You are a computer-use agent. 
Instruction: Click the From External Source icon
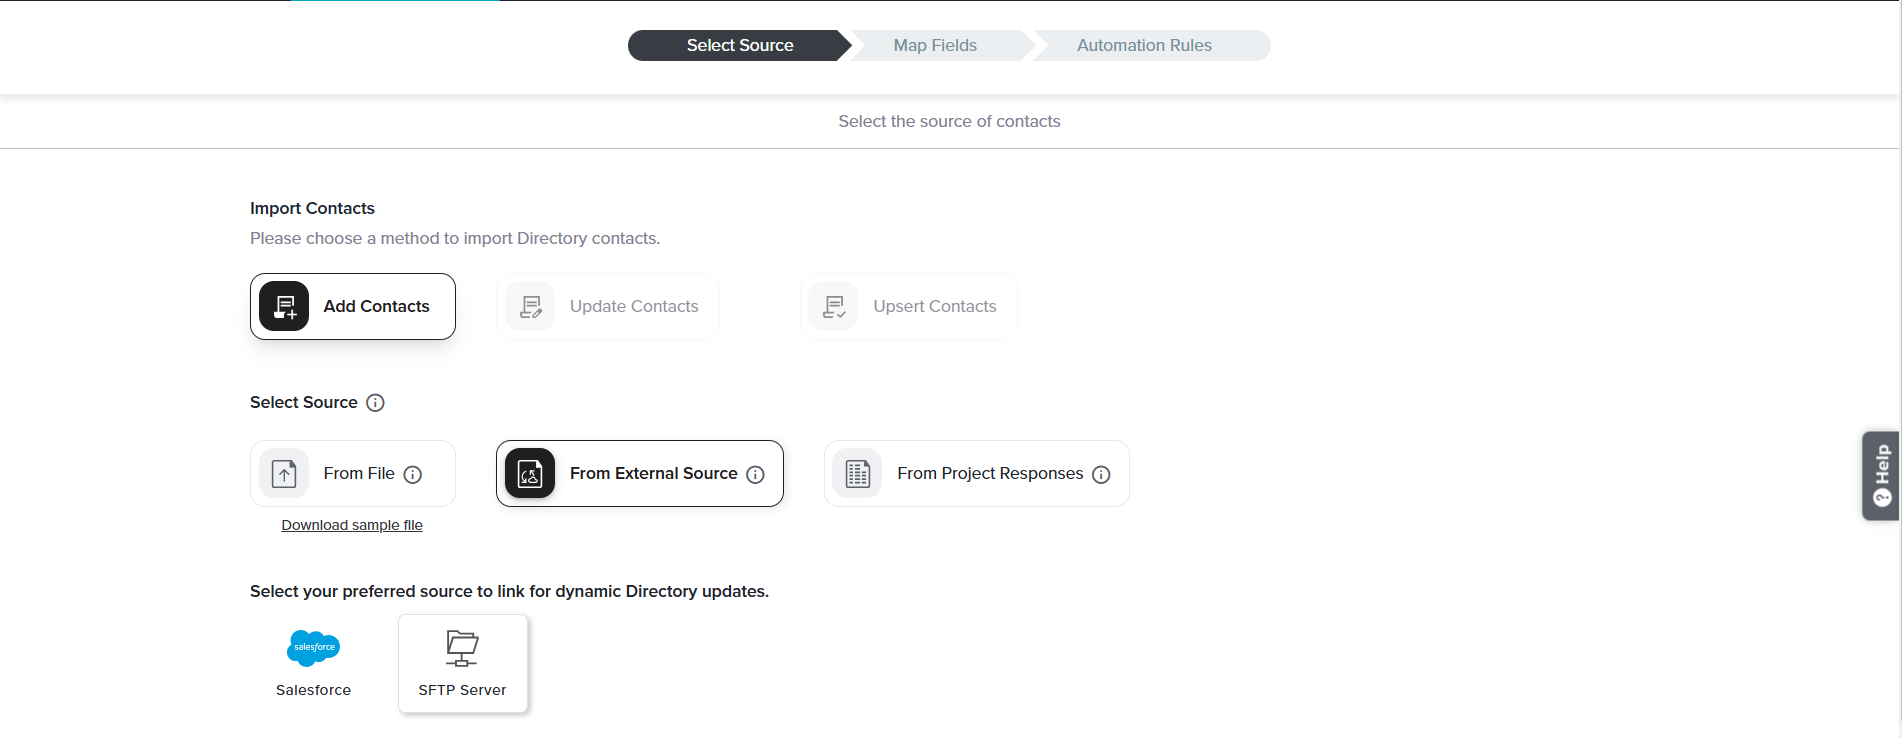pyautogui.click(x=530, y=473)
